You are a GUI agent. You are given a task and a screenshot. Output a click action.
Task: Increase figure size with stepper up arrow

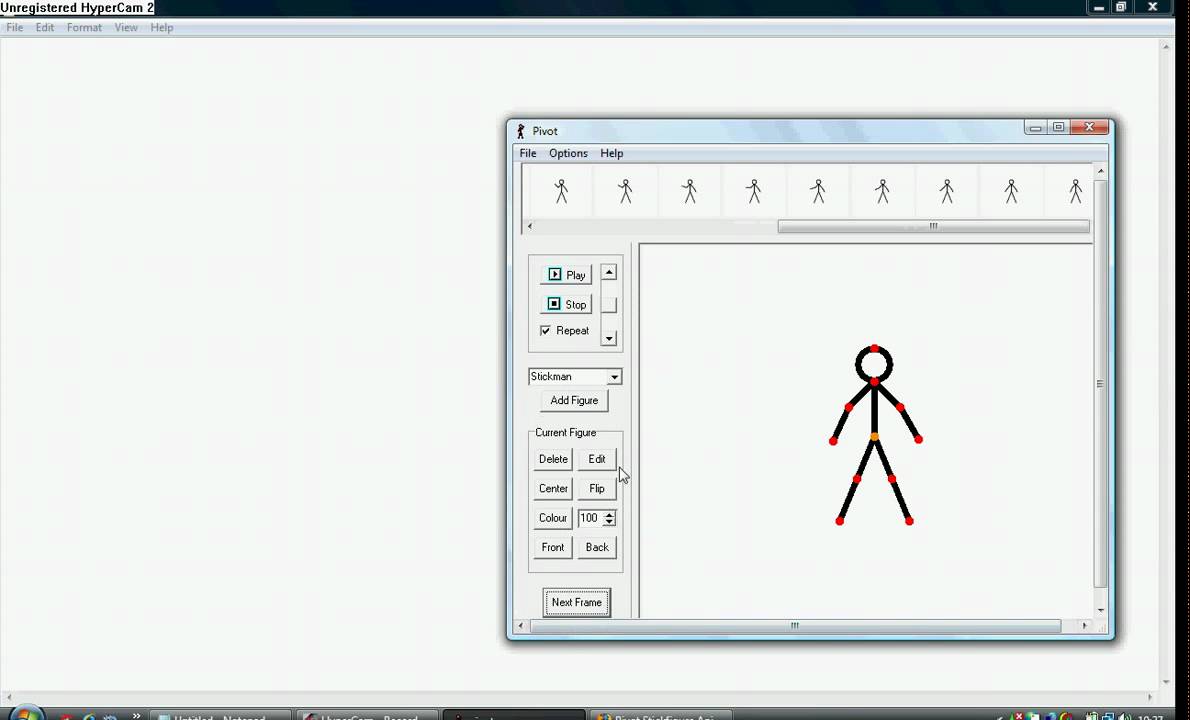609,514
